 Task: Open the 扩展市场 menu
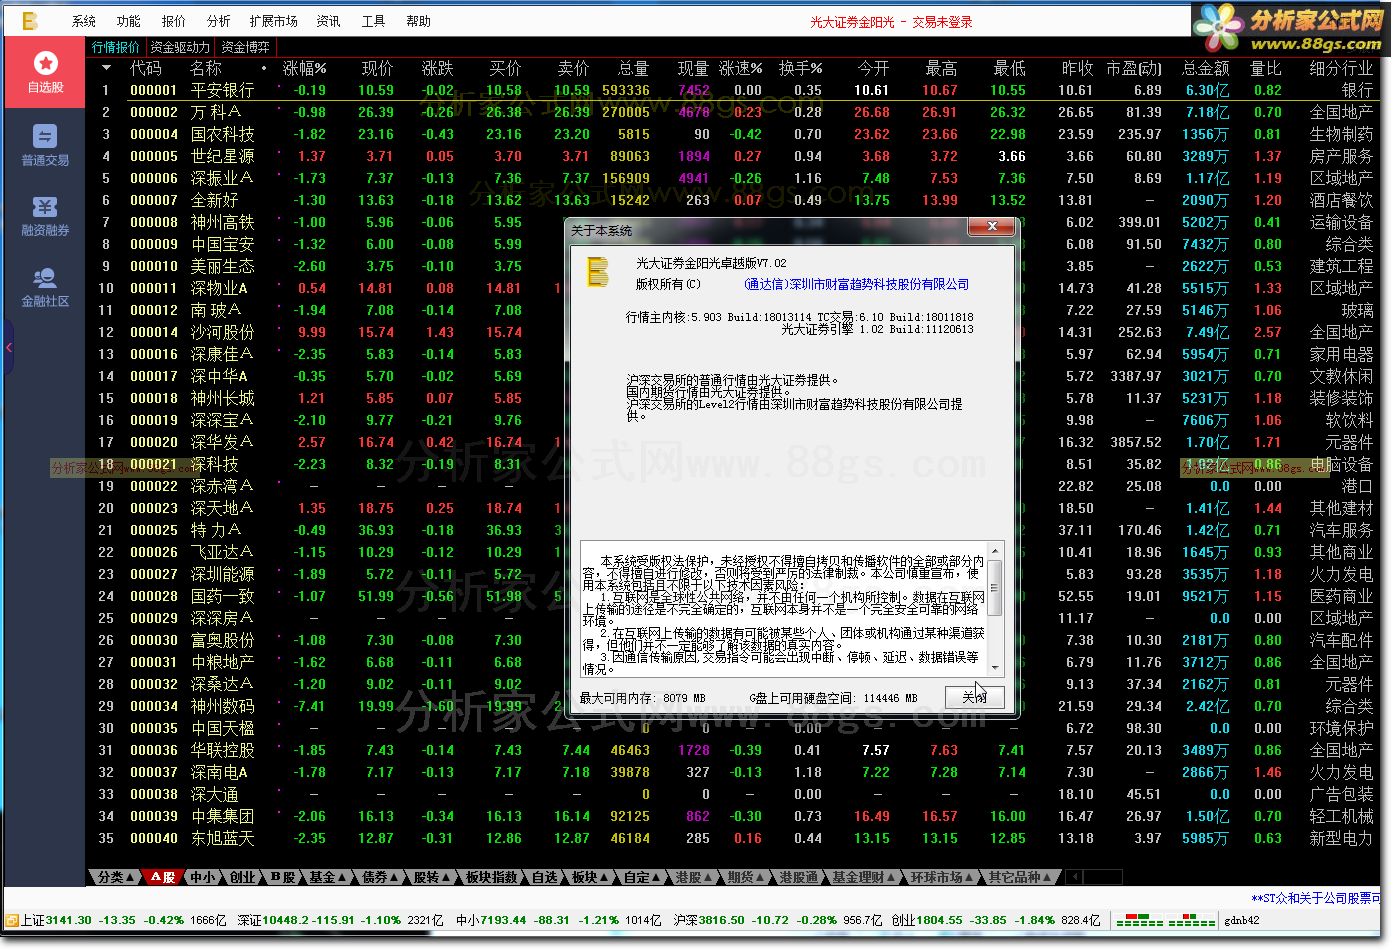point(274,21)
